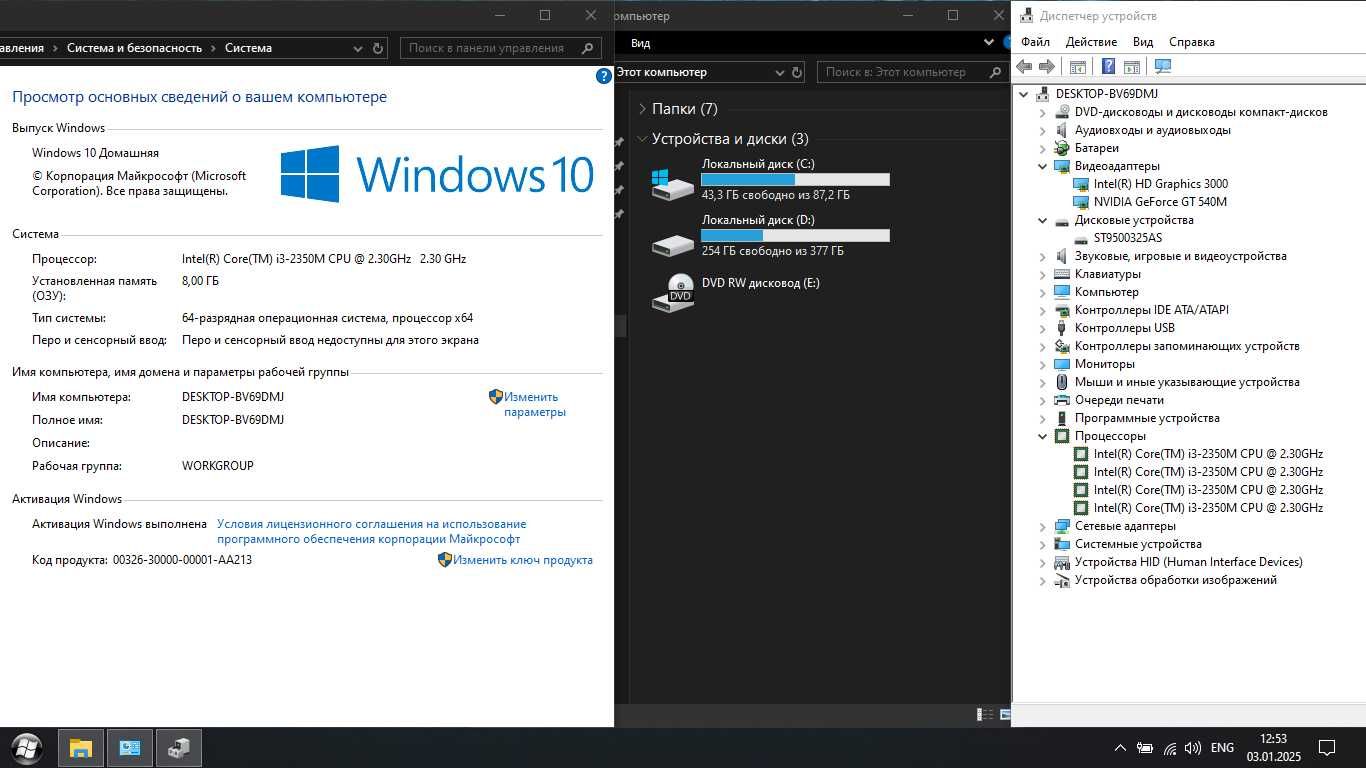Expand the Сетевые адаптеры node

pyautogui.click(x=1043, y=526)
